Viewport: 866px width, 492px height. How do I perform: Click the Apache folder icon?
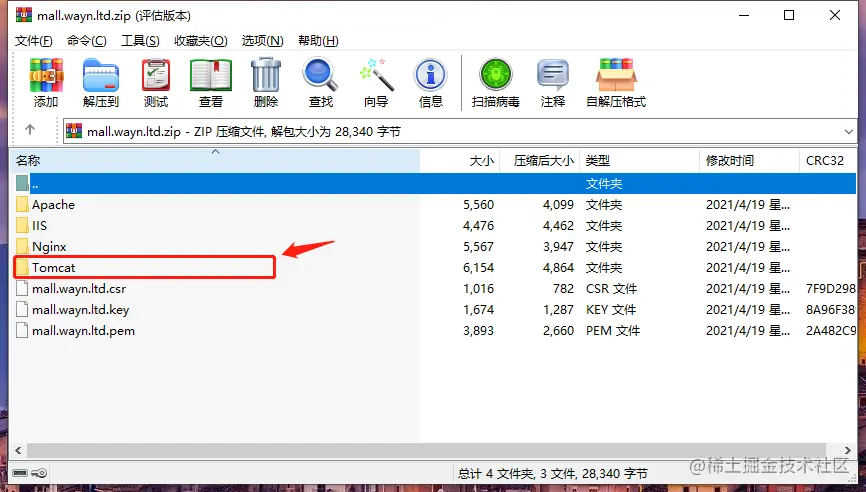click(x=22, y=205)
